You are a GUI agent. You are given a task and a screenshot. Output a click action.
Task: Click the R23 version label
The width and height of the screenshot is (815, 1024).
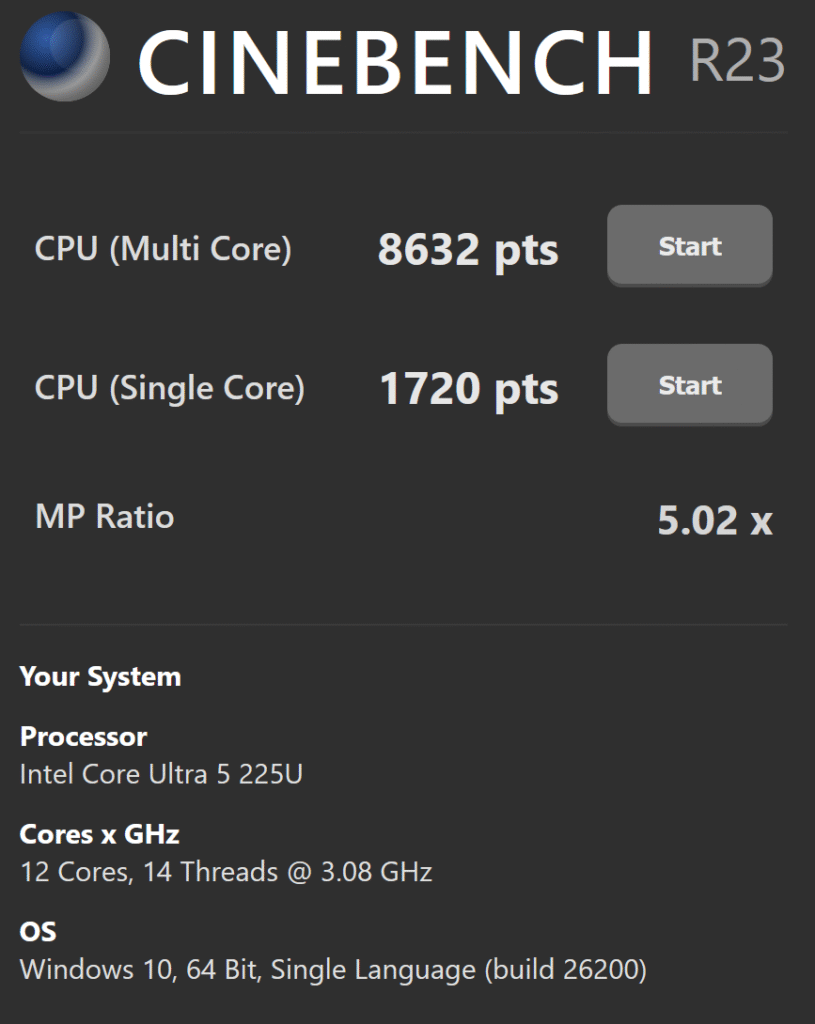[x=736, y=61]
